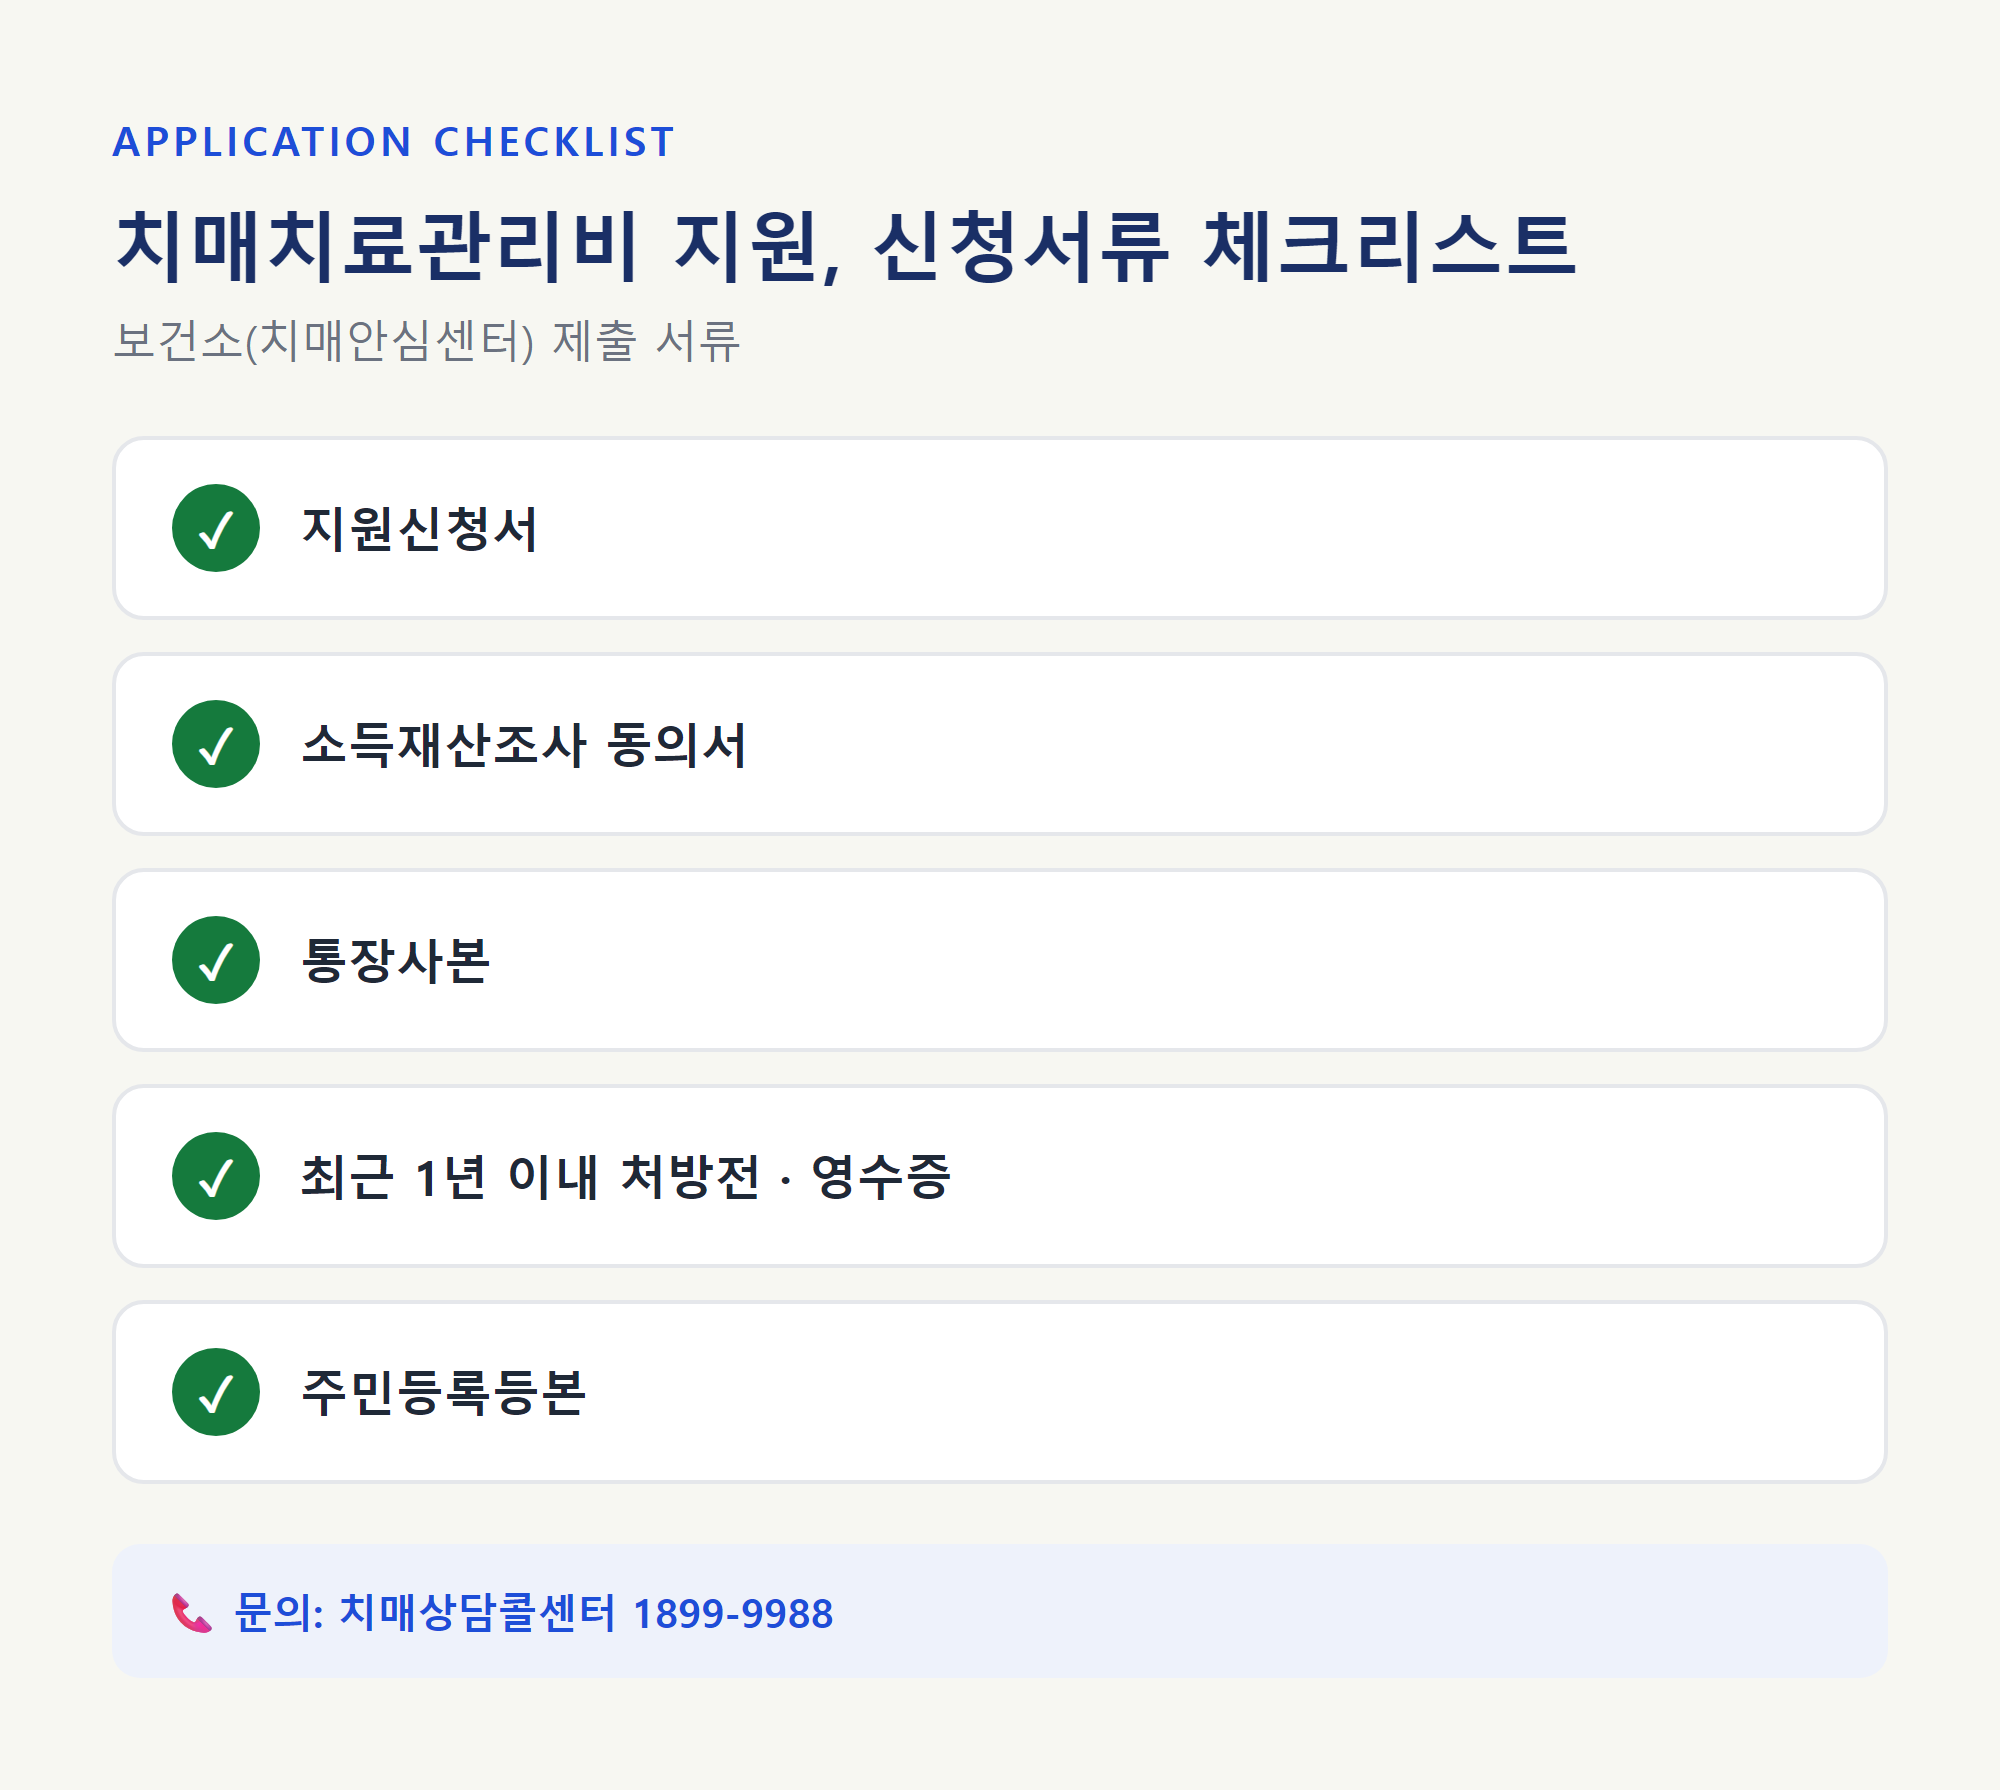Click the 지원신청서 item label

pos(420,529)
